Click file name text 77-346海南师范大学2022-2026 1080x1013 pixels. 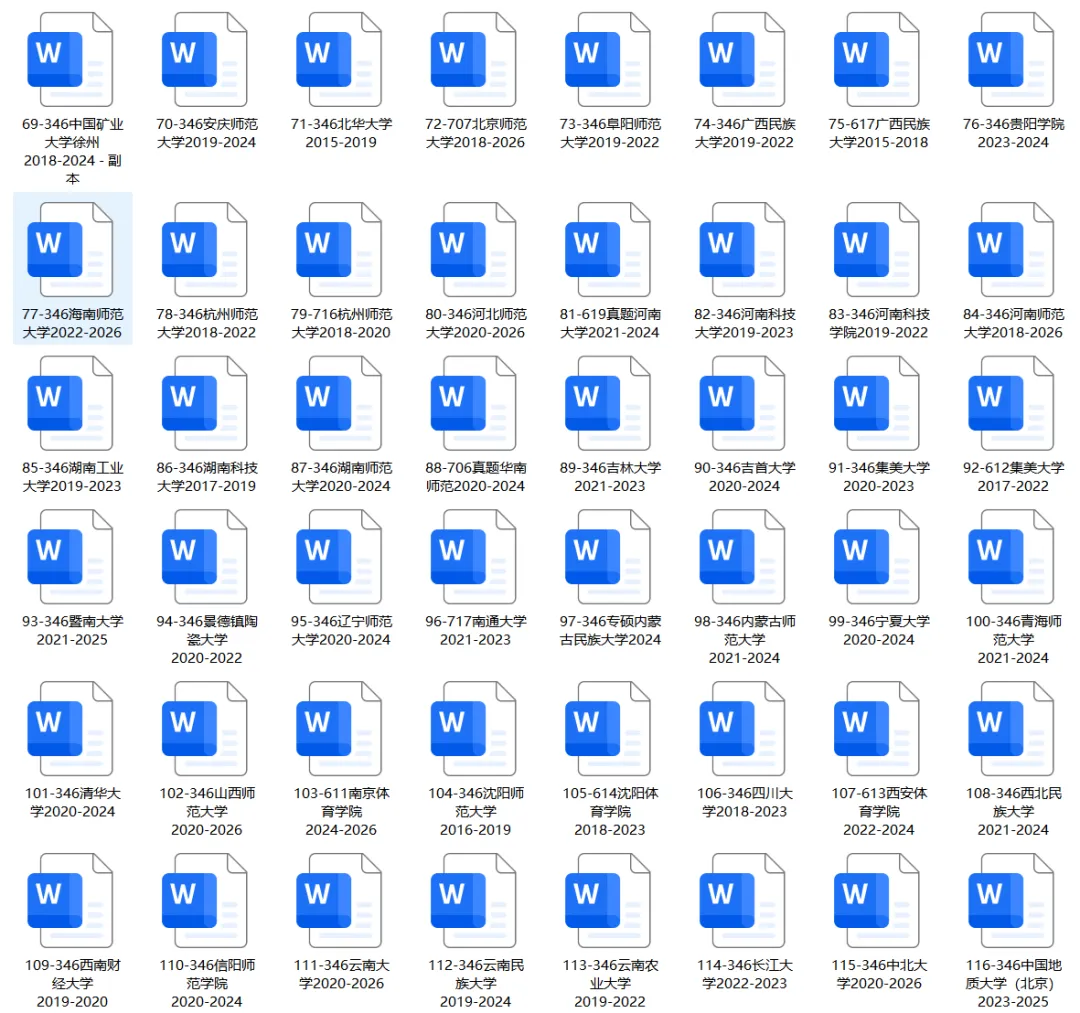[x=72, y=323]
